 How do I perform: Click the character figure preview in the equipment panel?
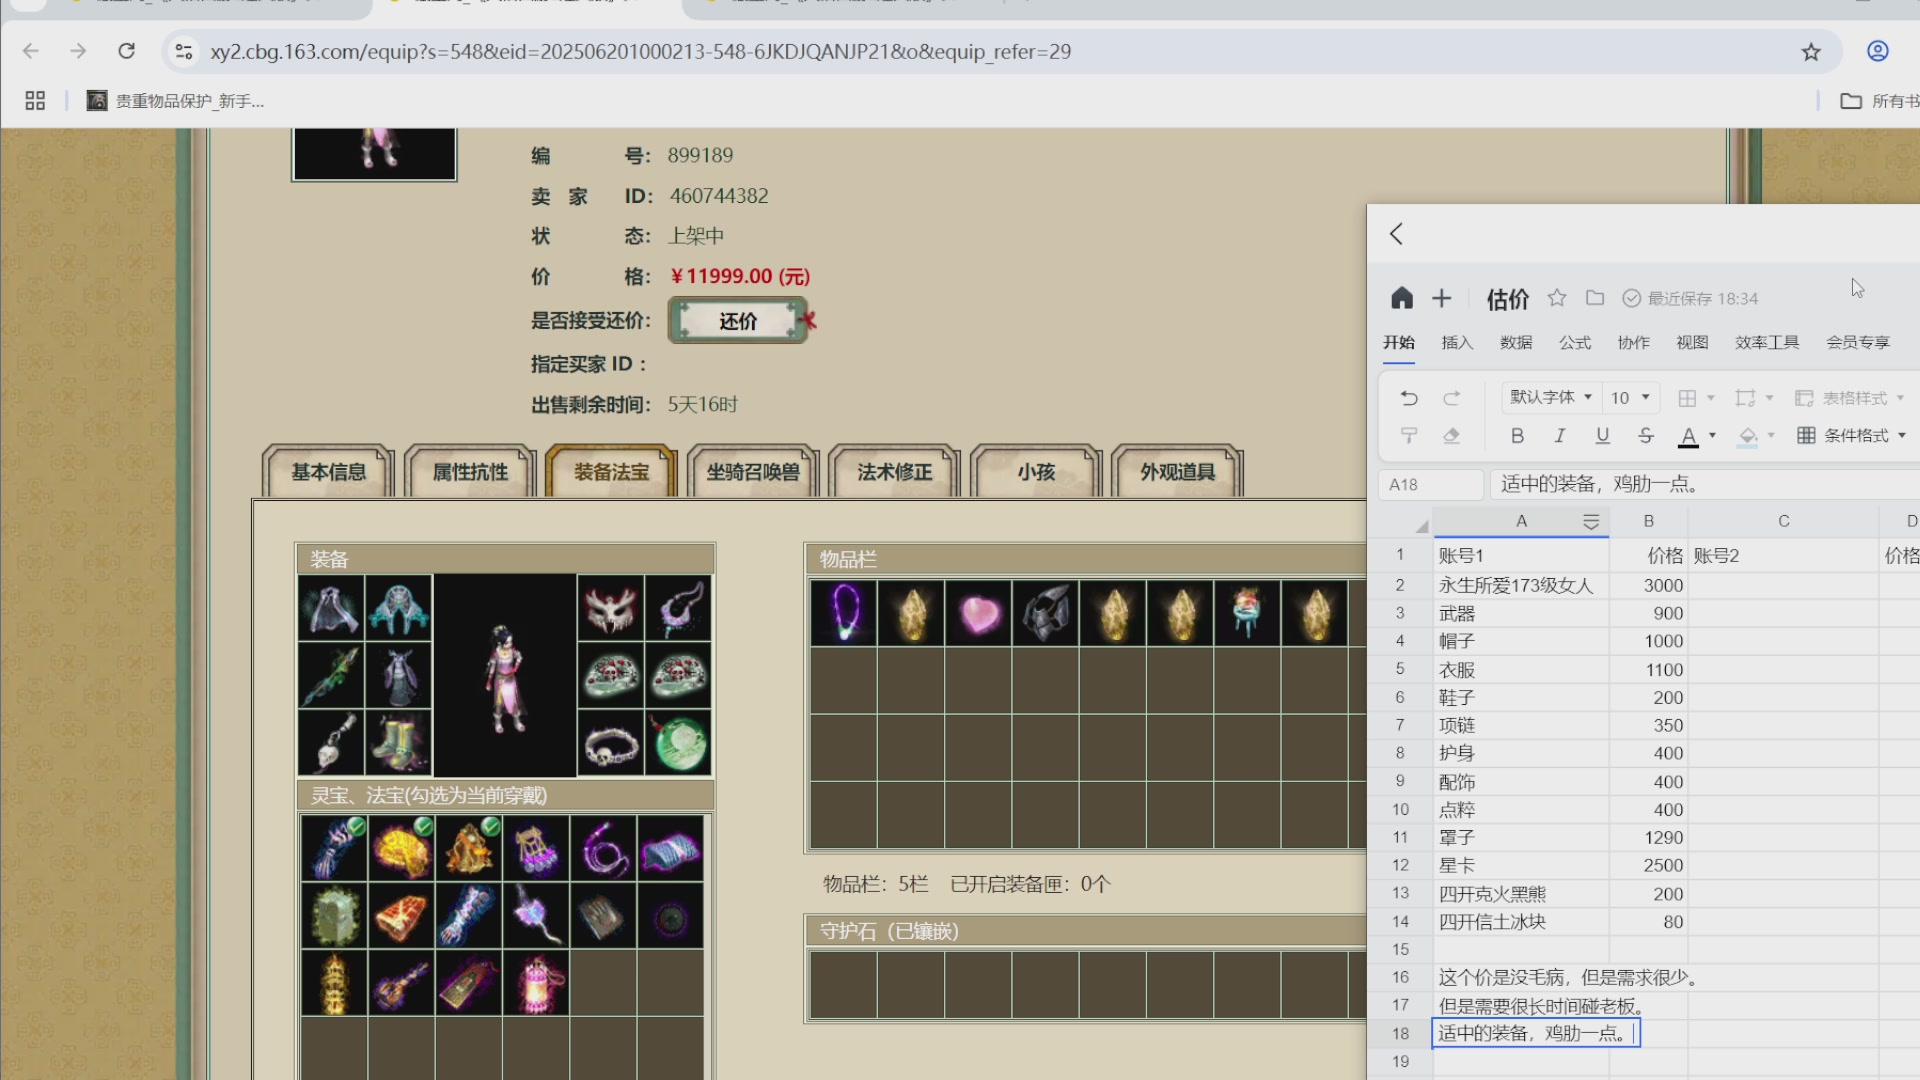pyautogui.click(x=505, y=676)
